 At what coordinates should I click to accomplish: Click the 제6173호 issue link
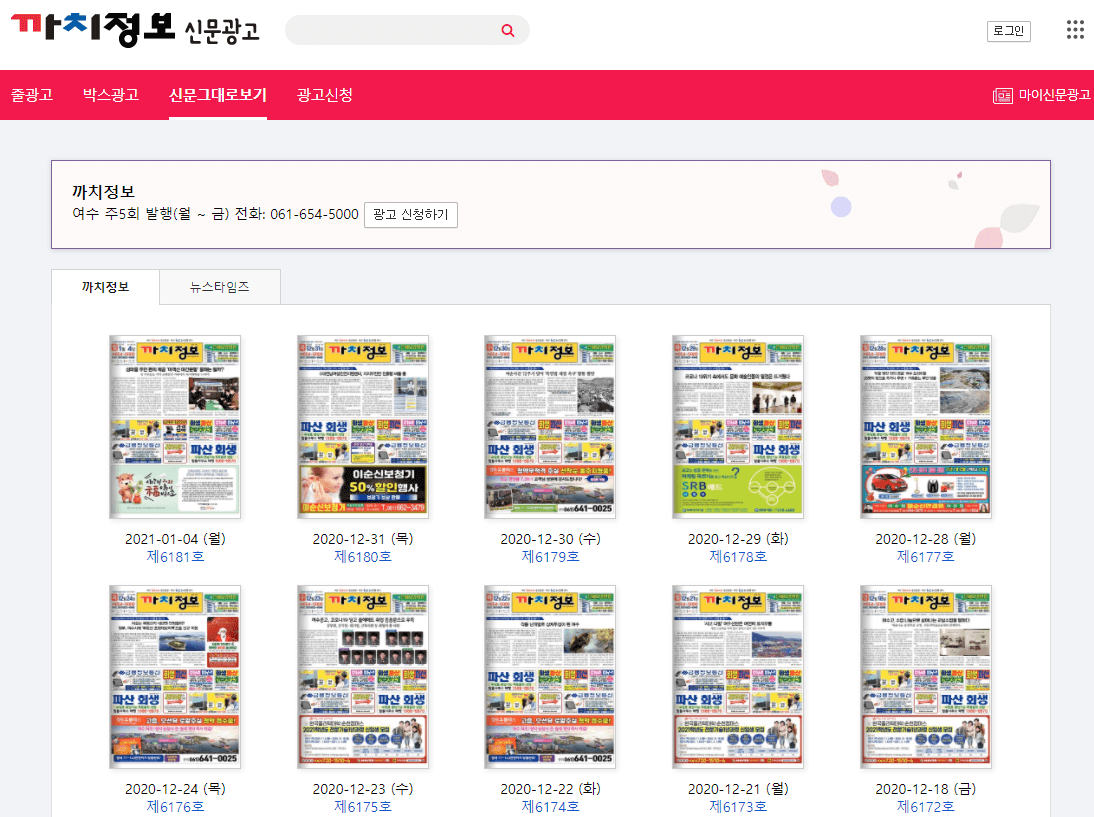click(x=738, y=807)
